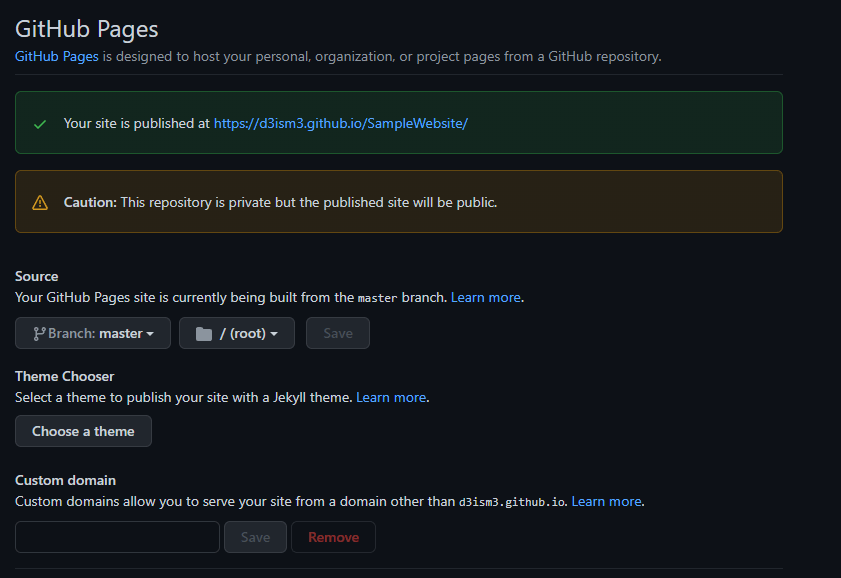Viewport: 841px width, 578px height.
Task: Click the GitHub Pages section heading
Action: (x=86, y=29)
